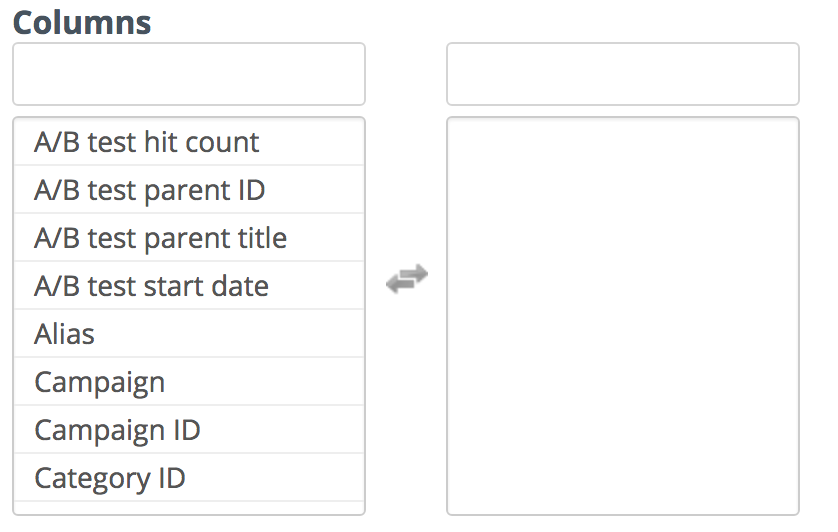Select the Campaign list entry

pos(189,382)
